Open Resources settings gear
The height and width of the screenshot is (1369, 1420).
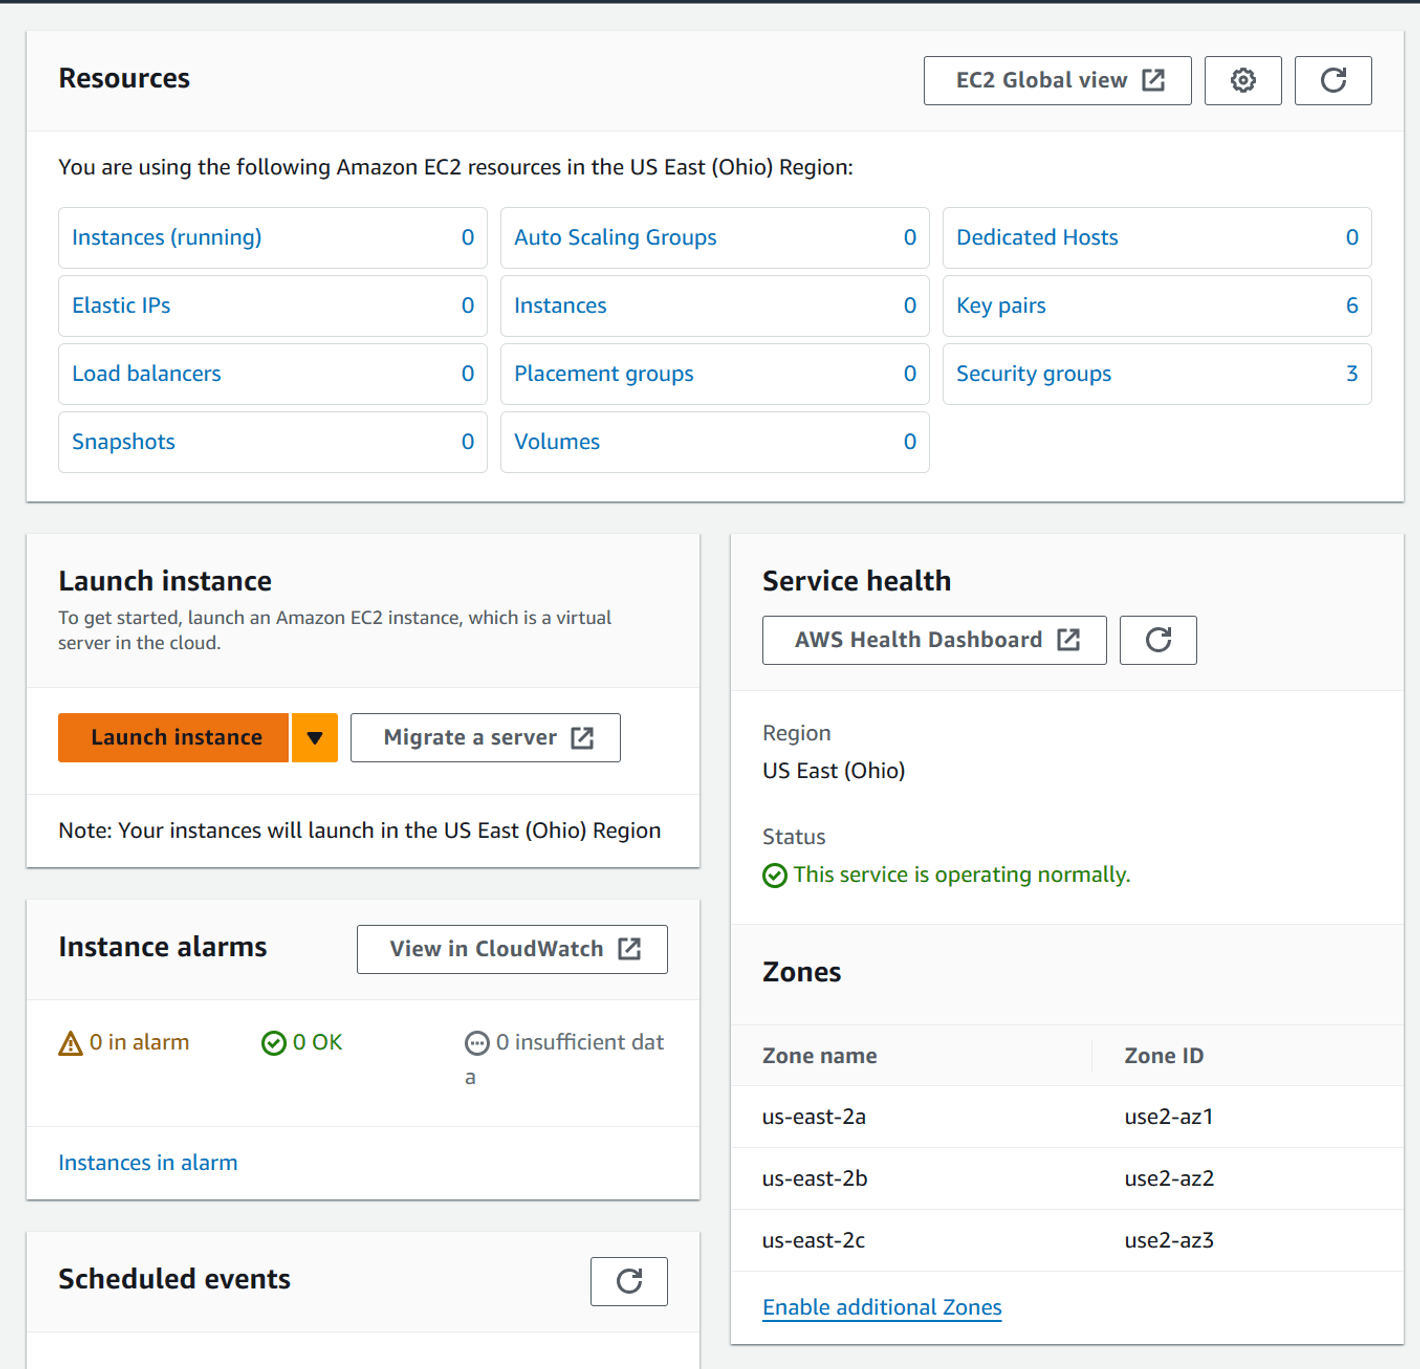[1243, 80]
